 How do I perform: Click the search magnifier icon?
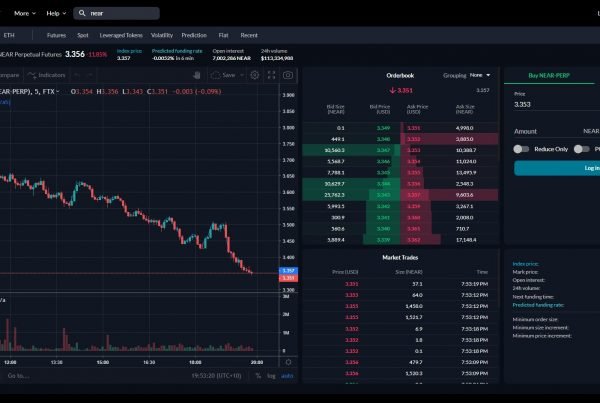click(x=82, y=13)
